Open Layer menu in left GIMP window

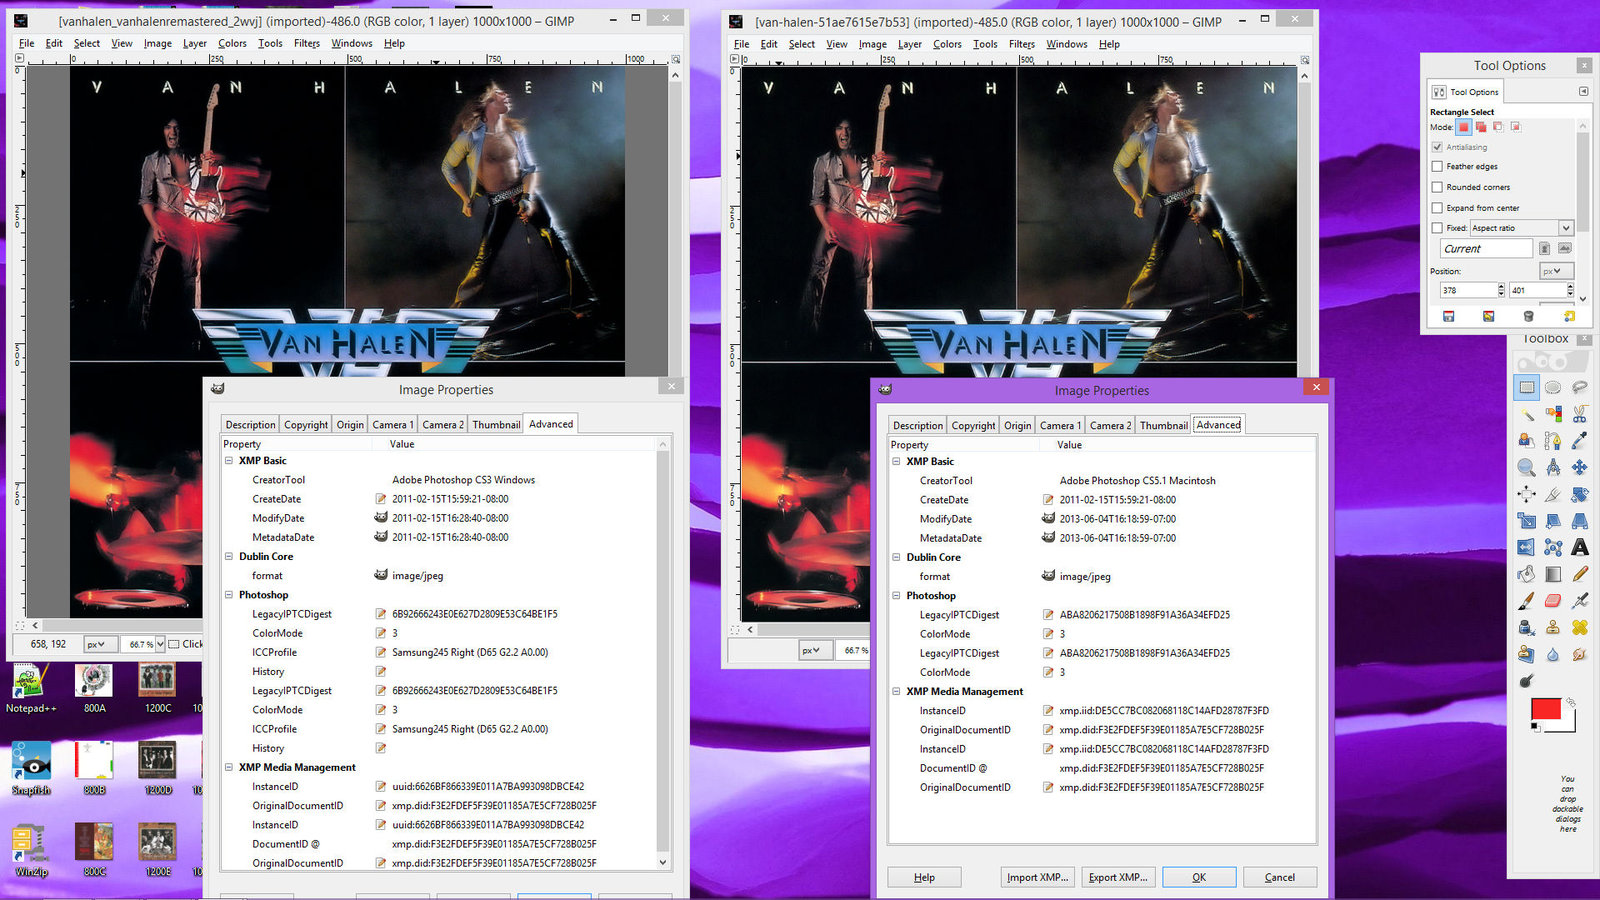coord(195,43)
